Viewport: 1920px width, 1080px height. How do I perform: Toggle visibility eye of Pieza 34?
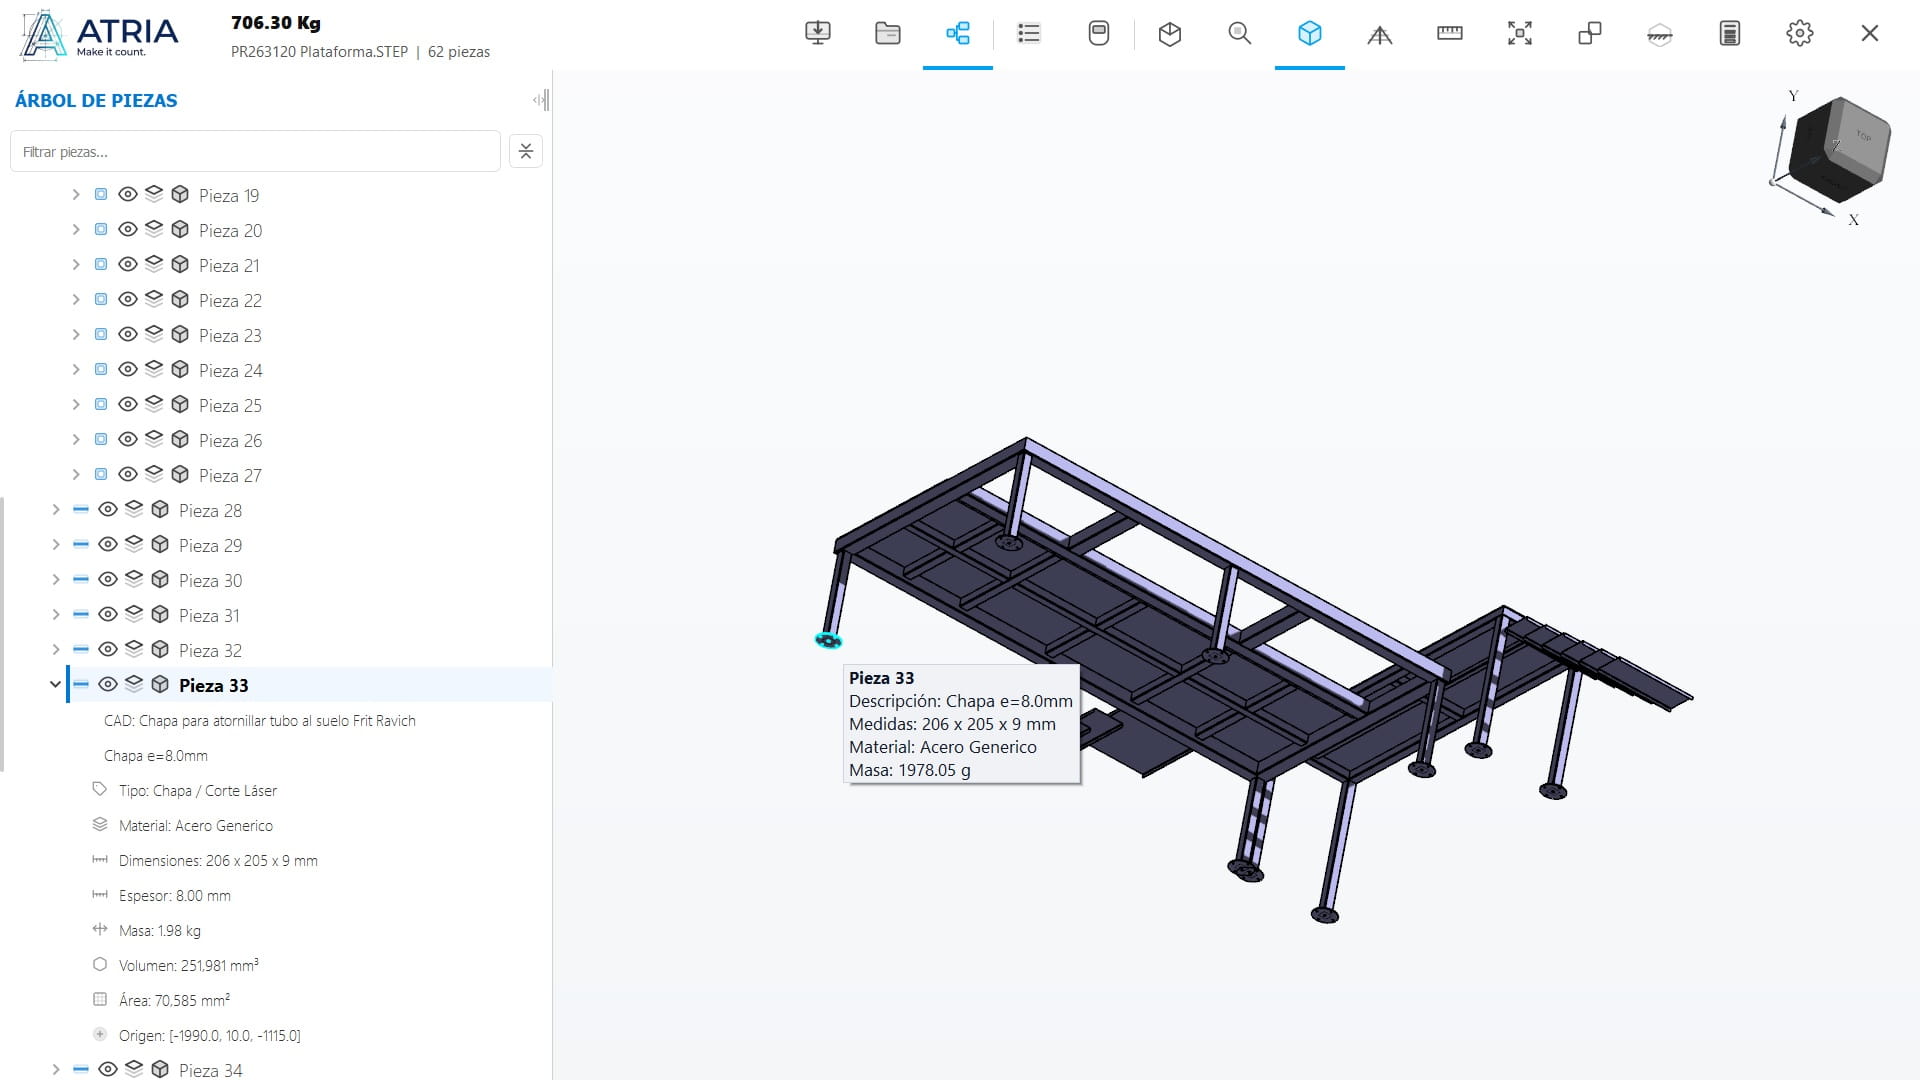click(108, 1069)
